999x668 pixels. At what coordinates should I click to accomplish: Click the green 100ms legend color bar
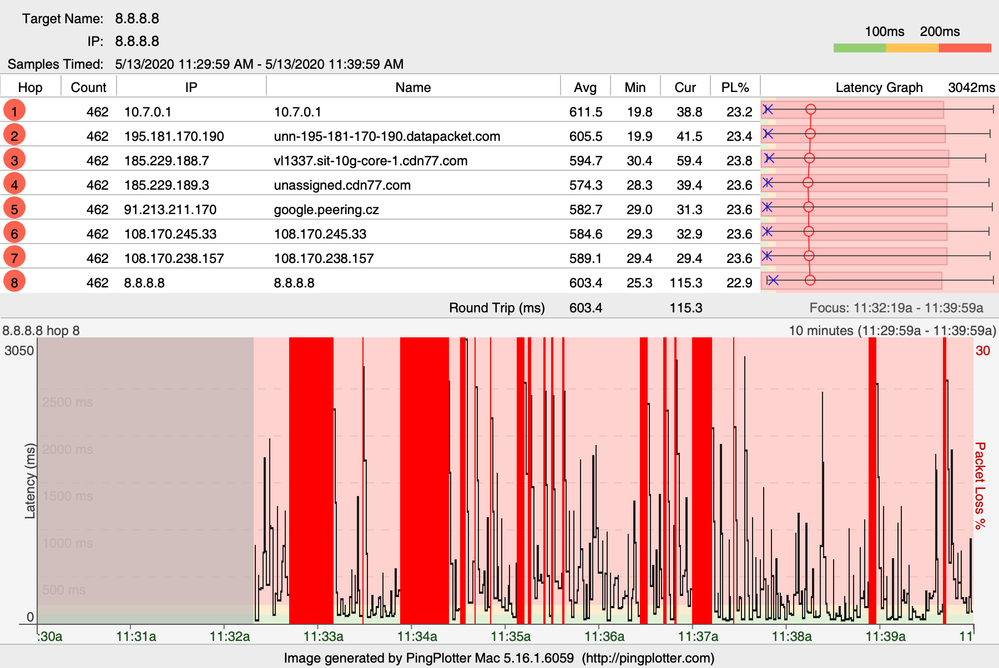(x=859, y=48)
